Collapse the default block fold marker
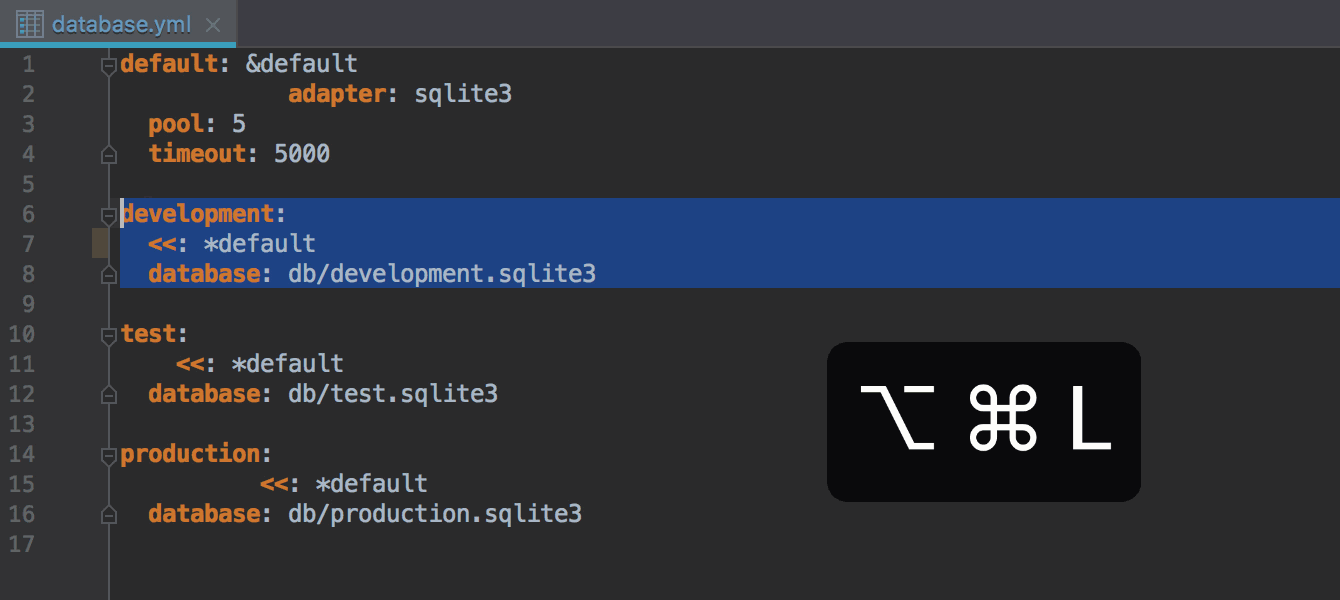Viewport: 1340px width, 600px height. (108, 66)
